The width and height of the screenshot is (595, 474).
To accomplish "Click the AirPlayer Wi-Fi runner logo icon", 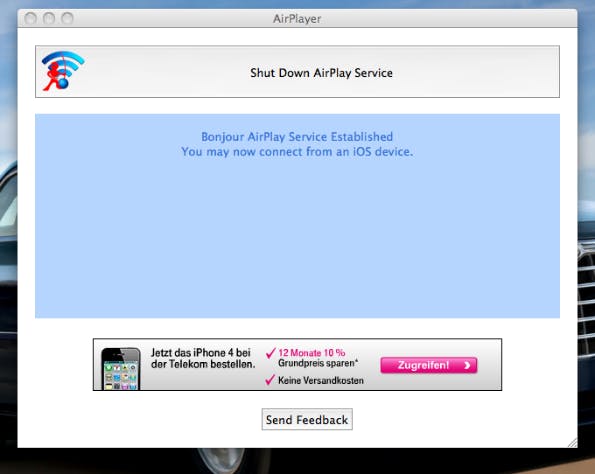I will (x=63, y=71).
